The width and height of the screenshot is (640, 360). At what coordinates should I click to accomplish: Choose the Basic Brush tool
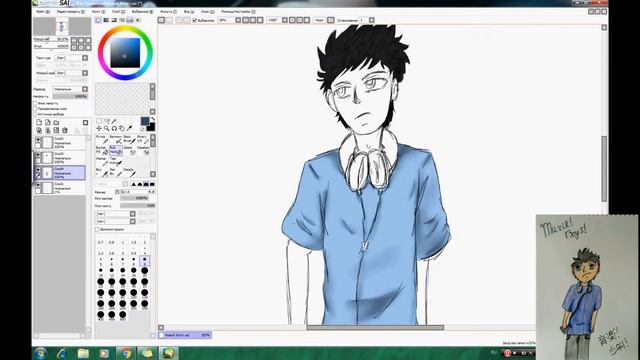coord(129,139)
